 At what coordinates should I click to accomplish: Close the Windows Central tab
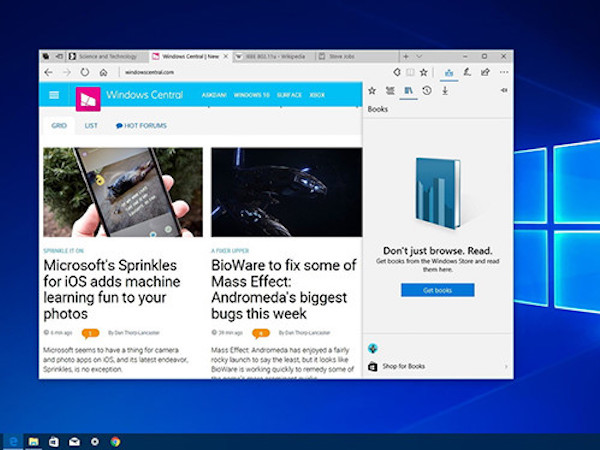point(226,56)
